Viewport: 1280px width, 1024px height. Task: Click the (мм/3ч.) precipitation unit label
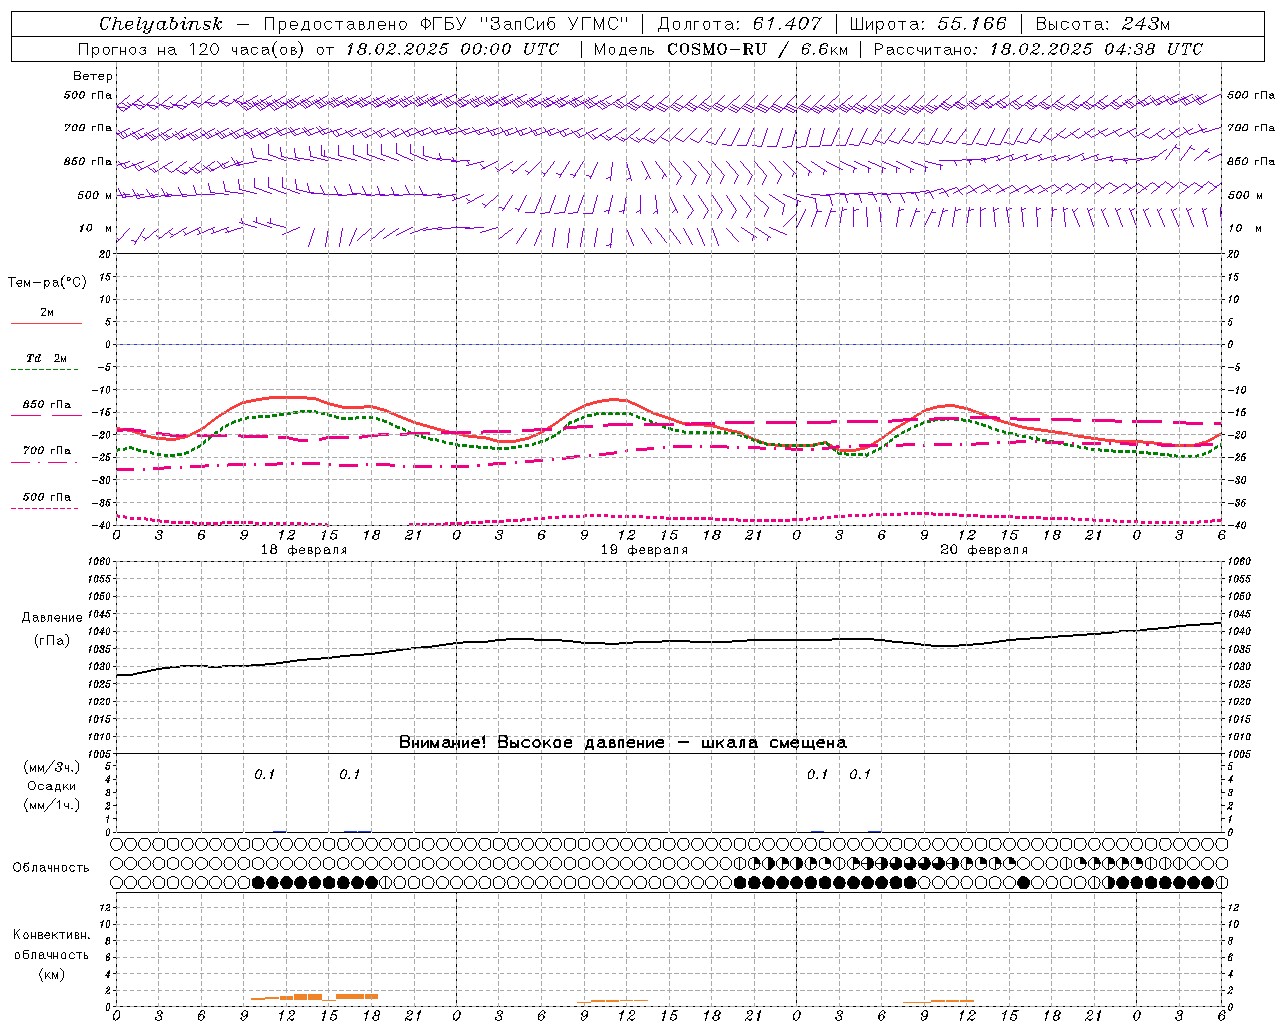[x=52, y=767]
